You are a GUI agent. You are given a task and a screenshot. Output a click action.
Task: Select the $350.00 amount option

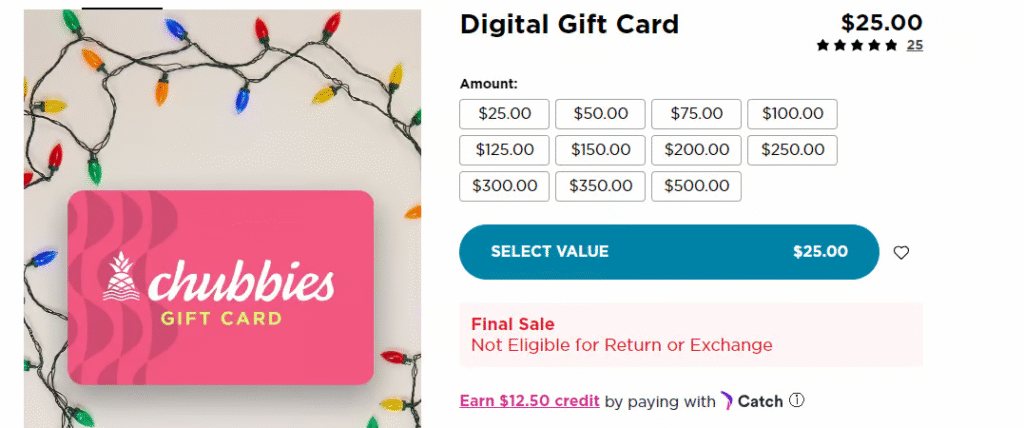pos(600,186)
